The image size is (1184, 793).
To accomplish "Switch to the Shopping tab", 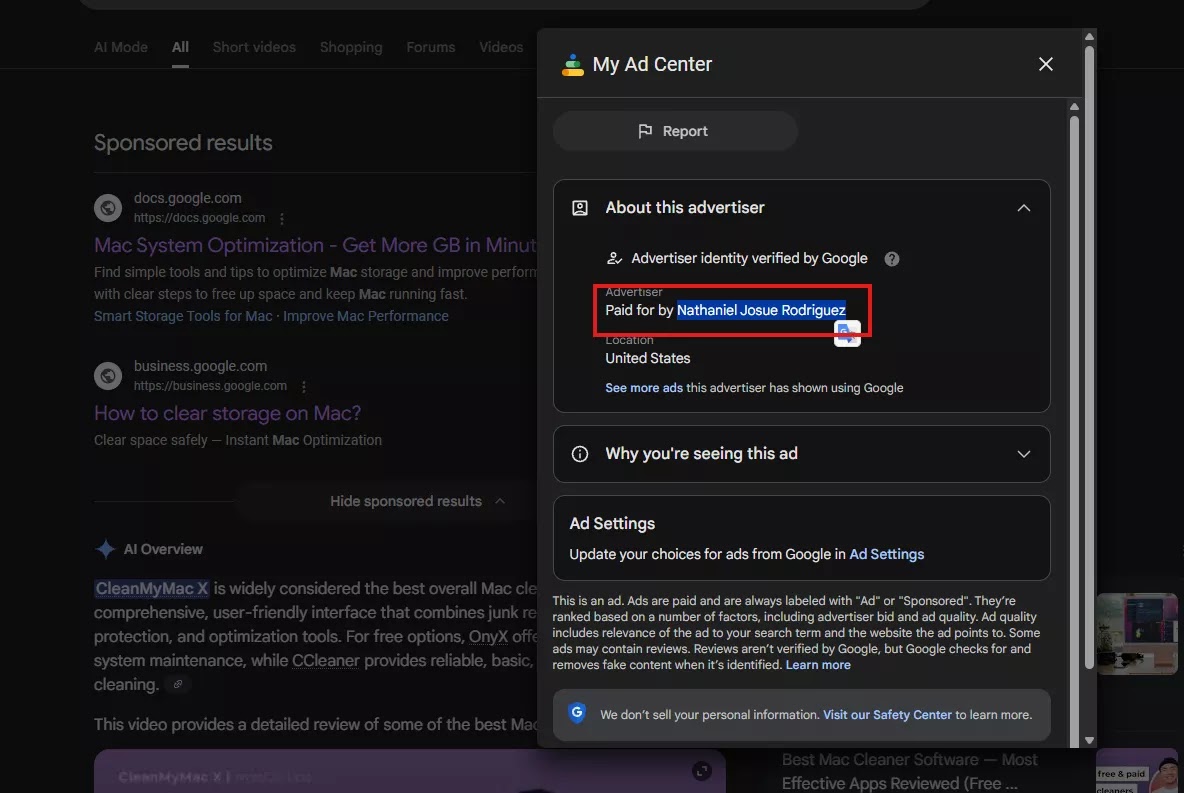I will (351, 46).
